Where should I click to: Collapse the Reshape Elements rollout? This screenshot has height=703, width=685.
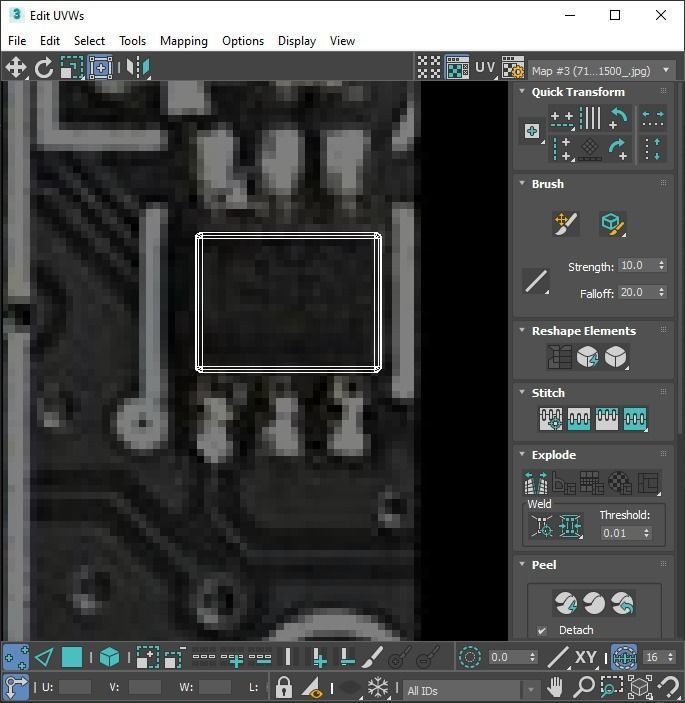[522, 330]
